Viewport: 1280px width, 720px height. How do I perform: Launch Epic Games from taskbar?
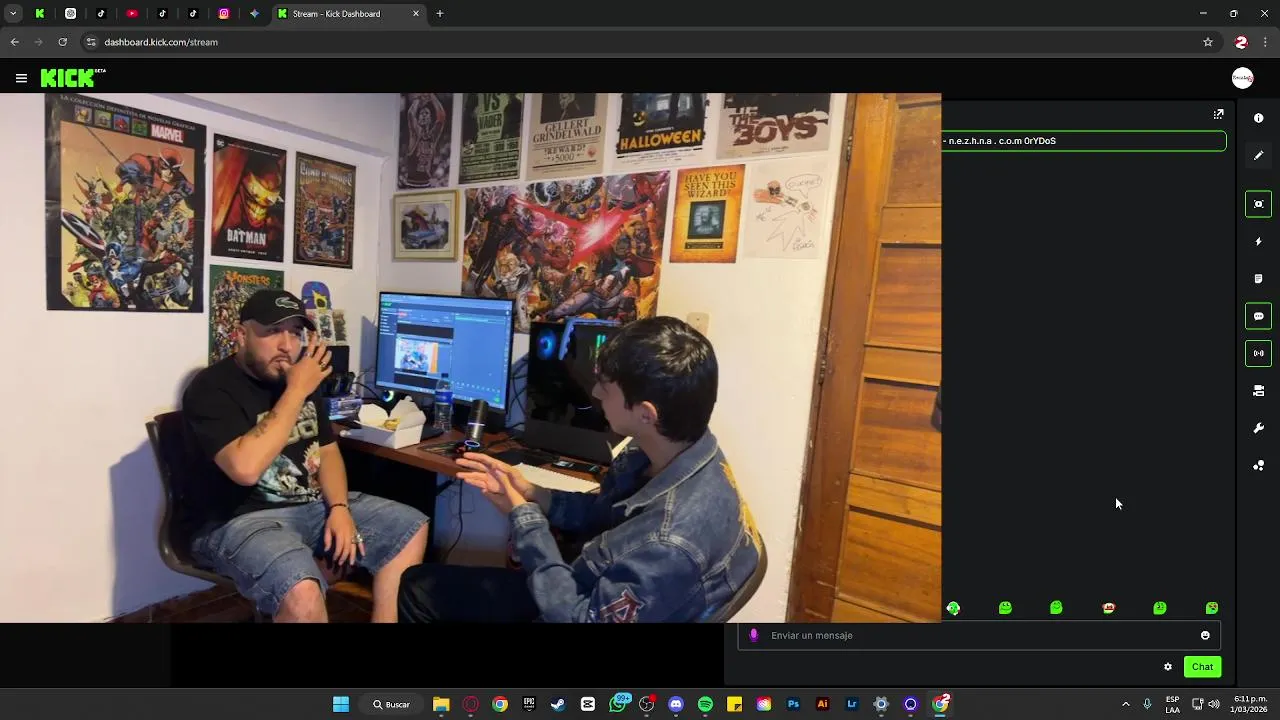(529, 704)
